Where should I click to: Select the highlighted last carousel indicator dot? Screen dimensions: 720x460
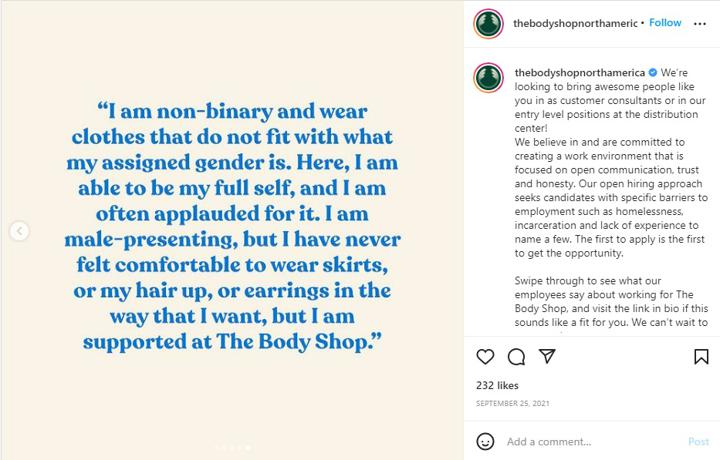248,447
